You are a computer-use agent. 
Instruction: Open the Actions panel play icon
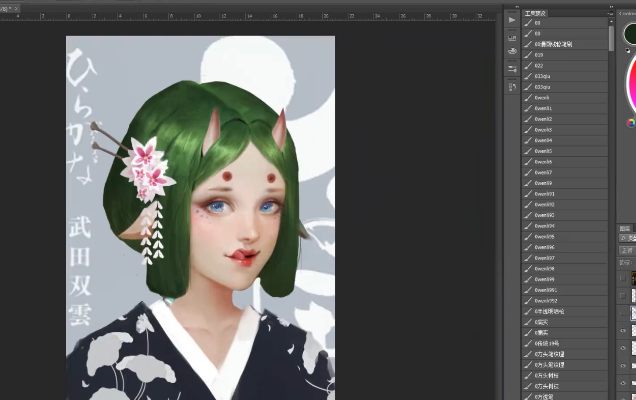(x=512, y=19)
